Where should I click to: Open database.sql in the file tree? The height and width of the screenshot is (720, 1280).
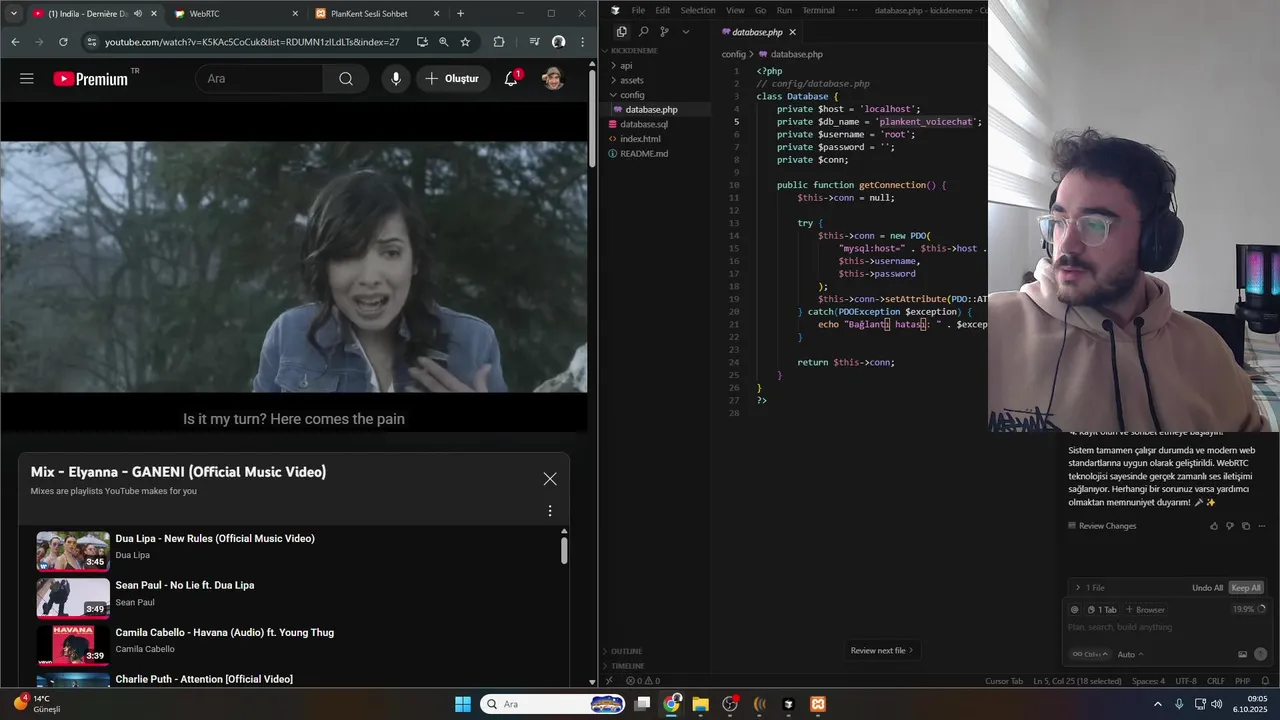point(654,124)
